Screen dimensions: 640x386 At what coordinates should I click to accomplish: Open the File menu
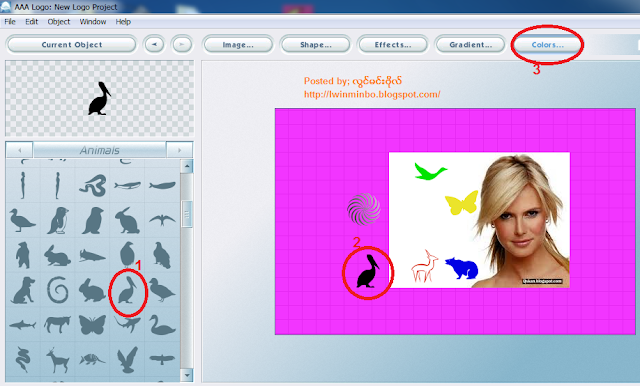[x=10, y=22]
